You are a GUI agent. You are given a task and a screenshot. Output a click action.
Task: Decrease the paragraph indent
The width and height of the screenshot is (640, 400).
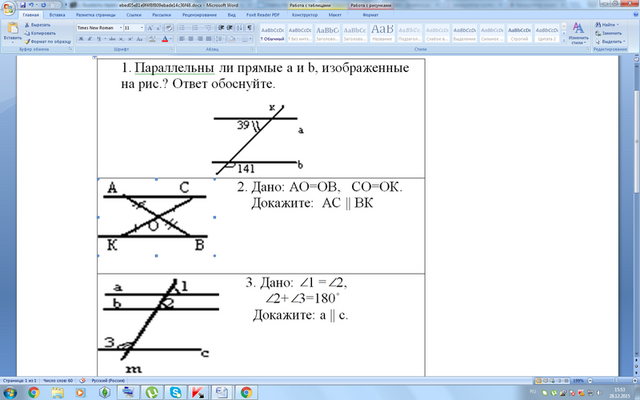click(x=221, y=28)
